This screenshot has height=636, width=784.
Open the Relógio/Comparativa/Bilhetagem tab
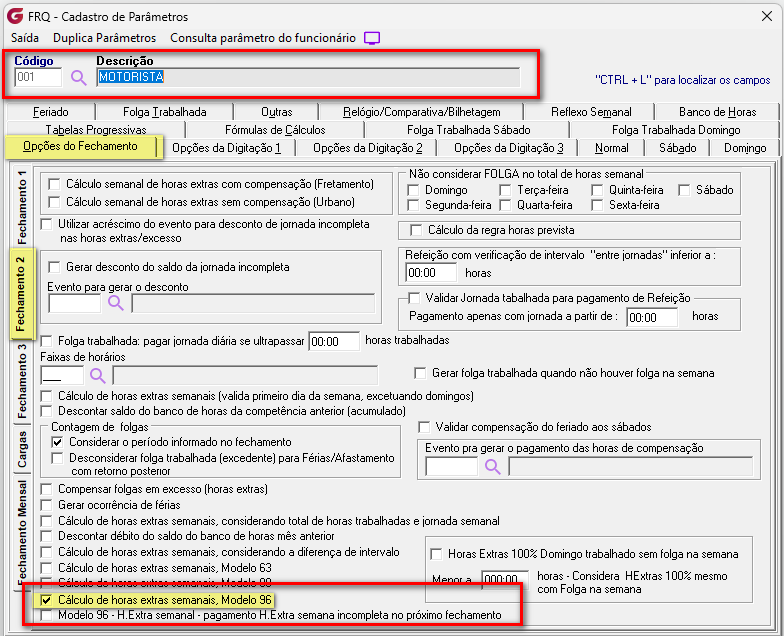coord(422,112)
